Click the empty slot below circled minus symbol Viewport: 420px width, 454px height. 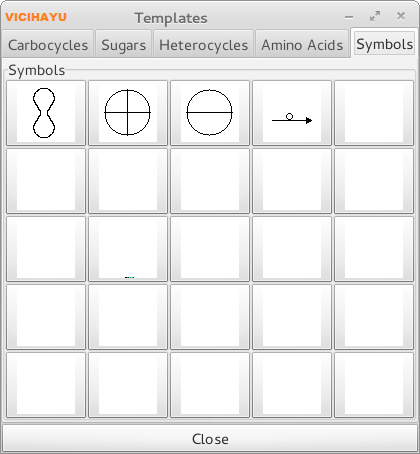[x=210, y=181]
